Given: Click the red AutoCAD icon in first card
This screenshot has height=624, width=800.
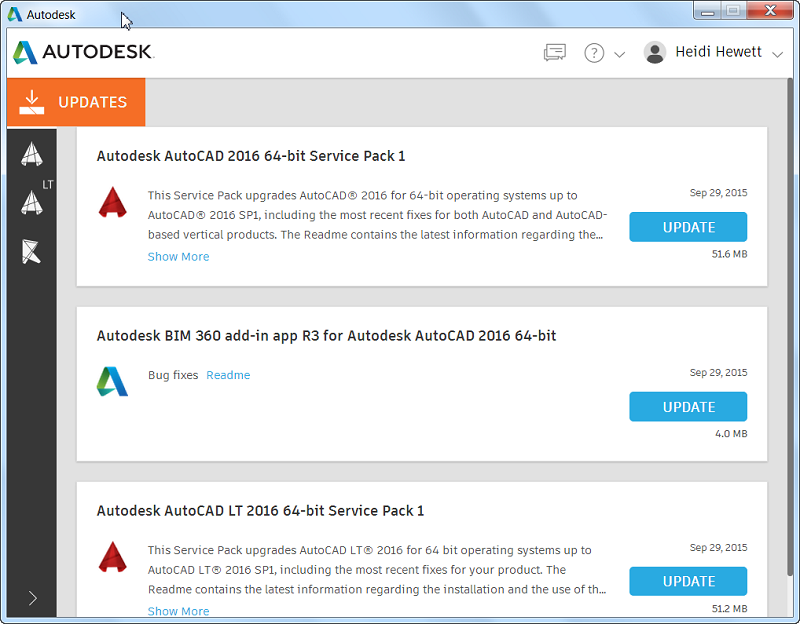Looking at the screenshot, I should coord(112,203).
